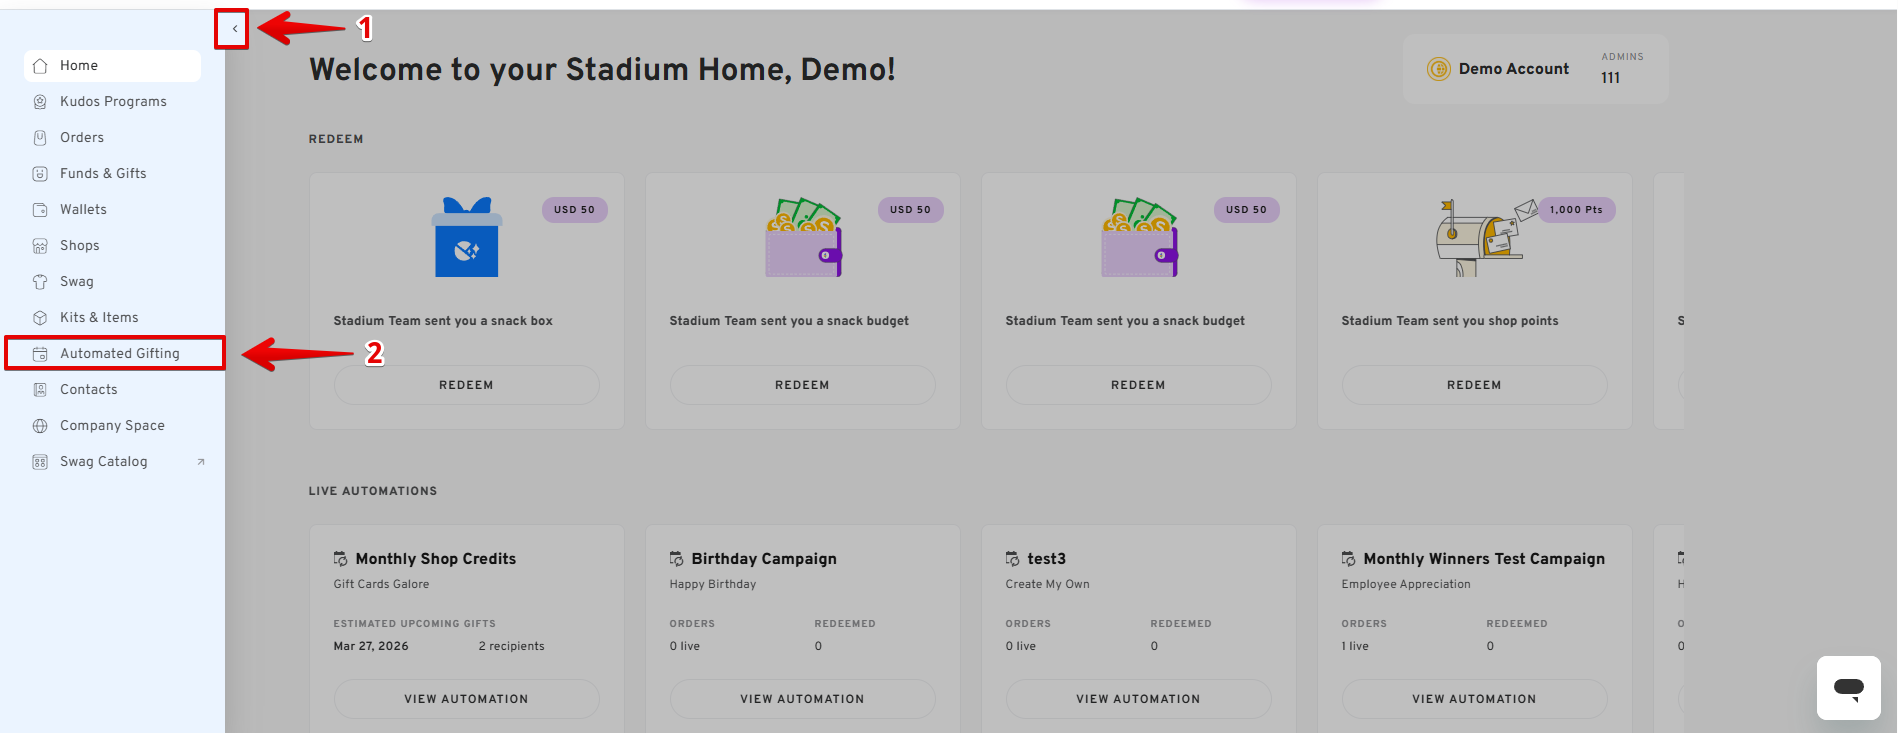
Task: View the Birthday Campaign automation
Action: (x=802, y=699)
